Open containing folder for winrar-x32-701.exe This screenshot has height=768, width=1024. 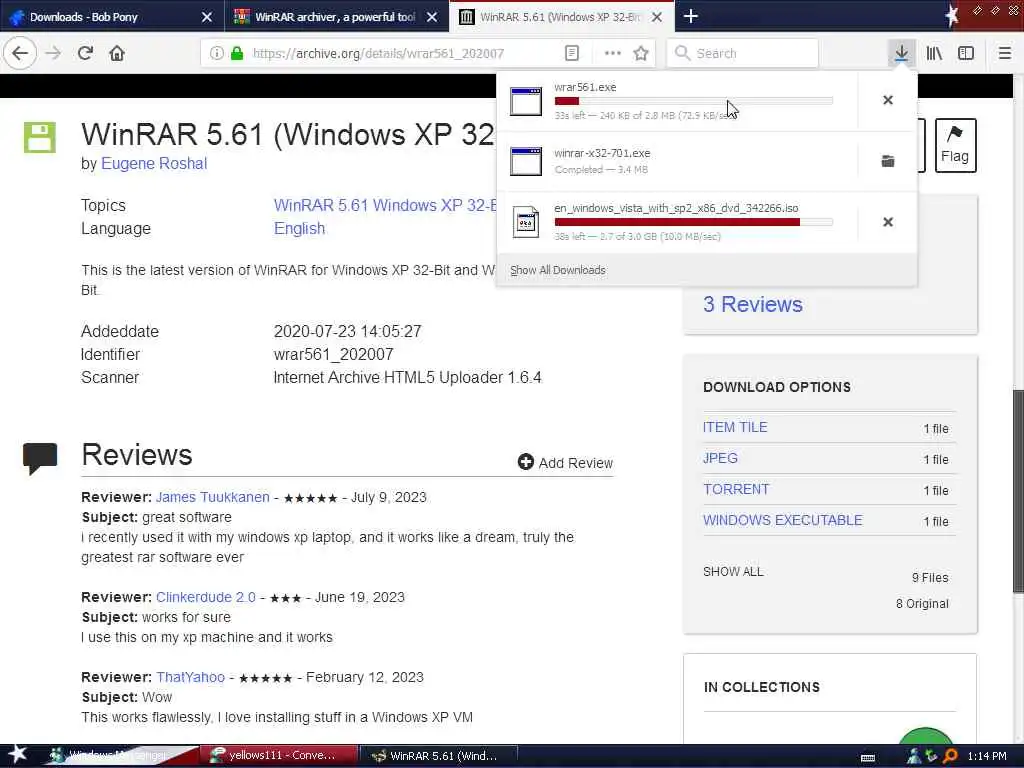tap(888, 161)
